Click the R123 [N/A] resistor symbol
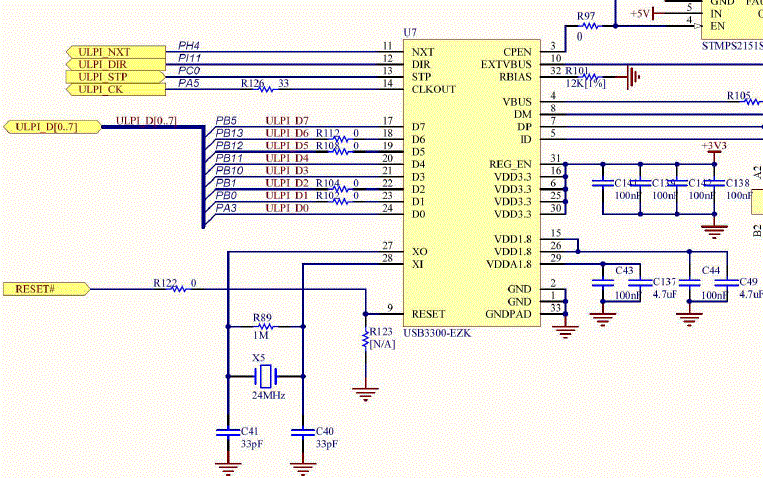The height and width of the screenshot is (478, 763). click(365, 339)
